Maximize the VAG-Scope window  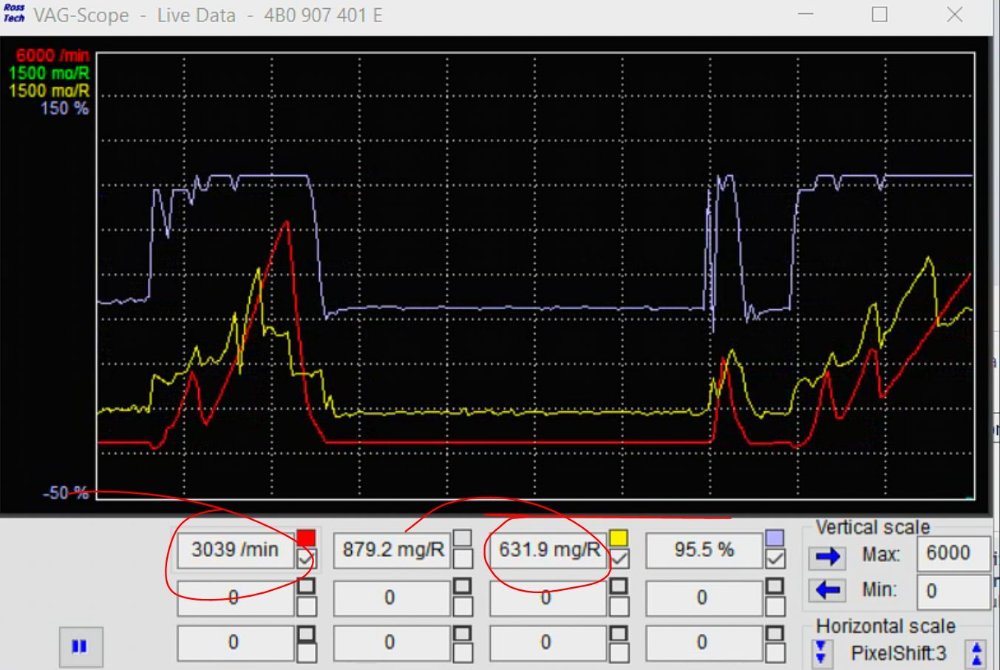[879, 15]
